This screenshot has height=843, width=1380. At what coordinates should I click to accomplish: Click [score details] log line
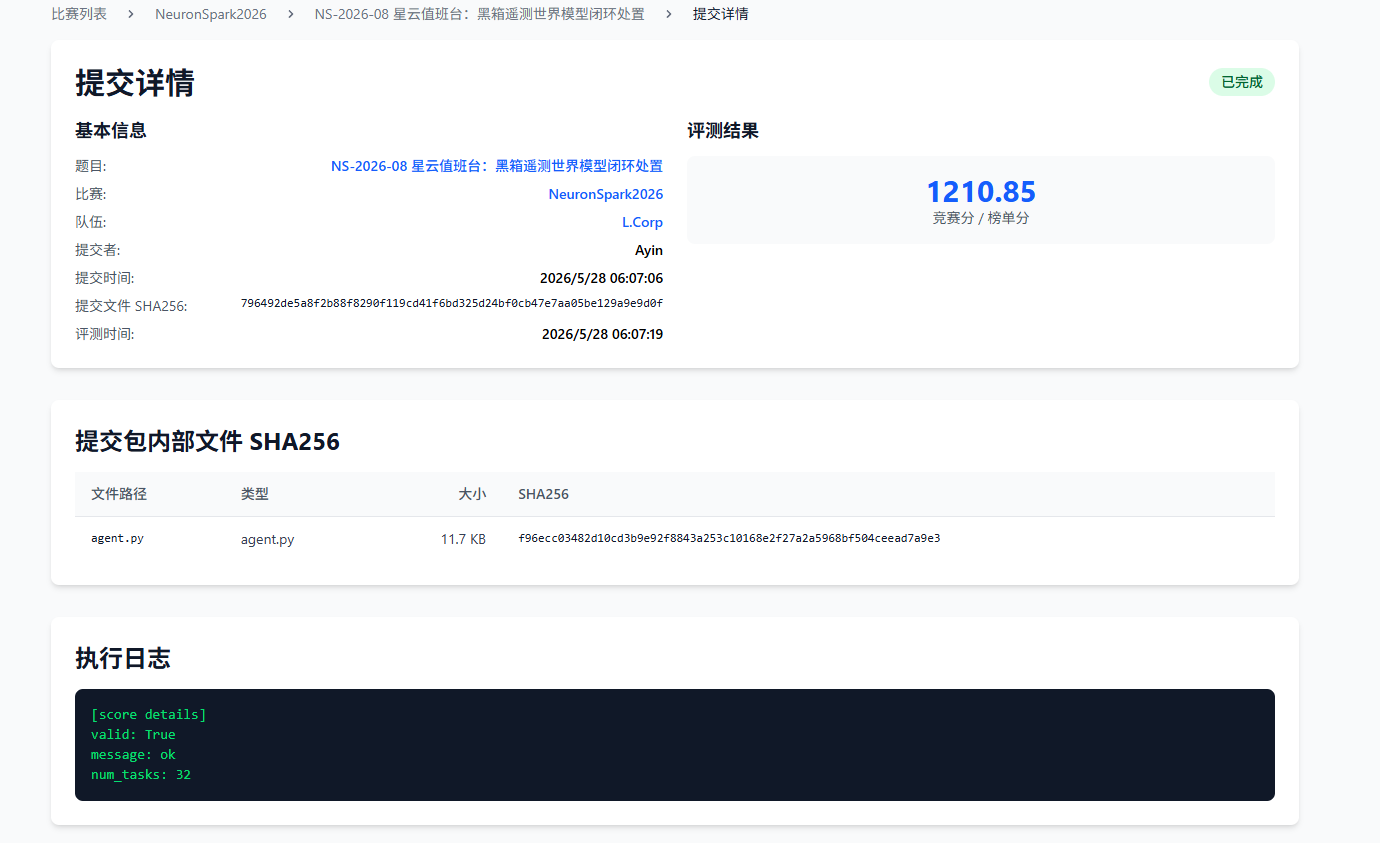point(149,714)
